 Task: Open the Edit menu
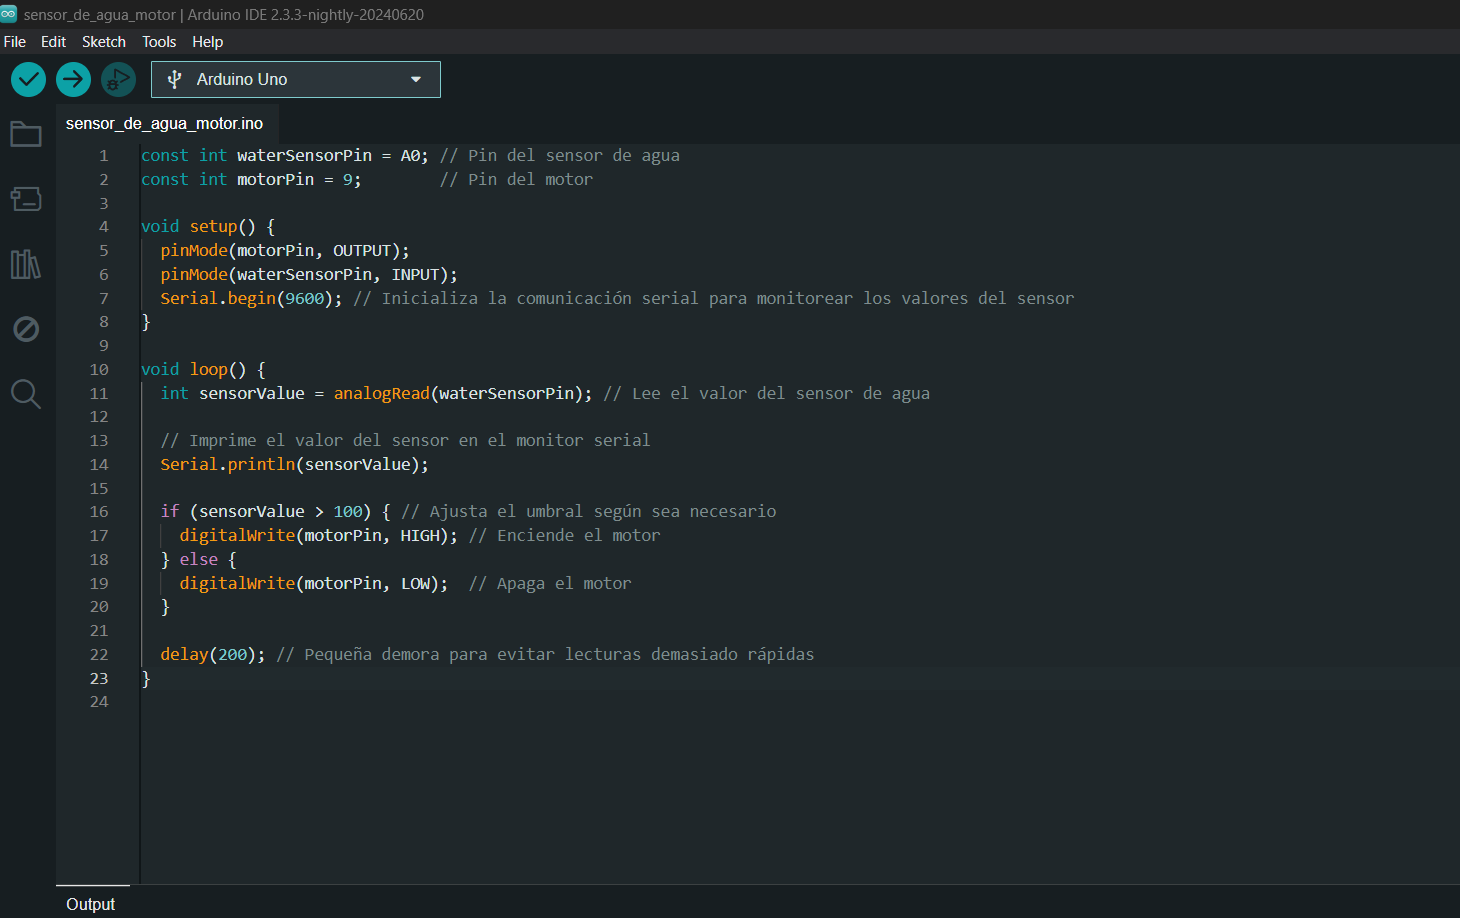(x=53, y=42)
